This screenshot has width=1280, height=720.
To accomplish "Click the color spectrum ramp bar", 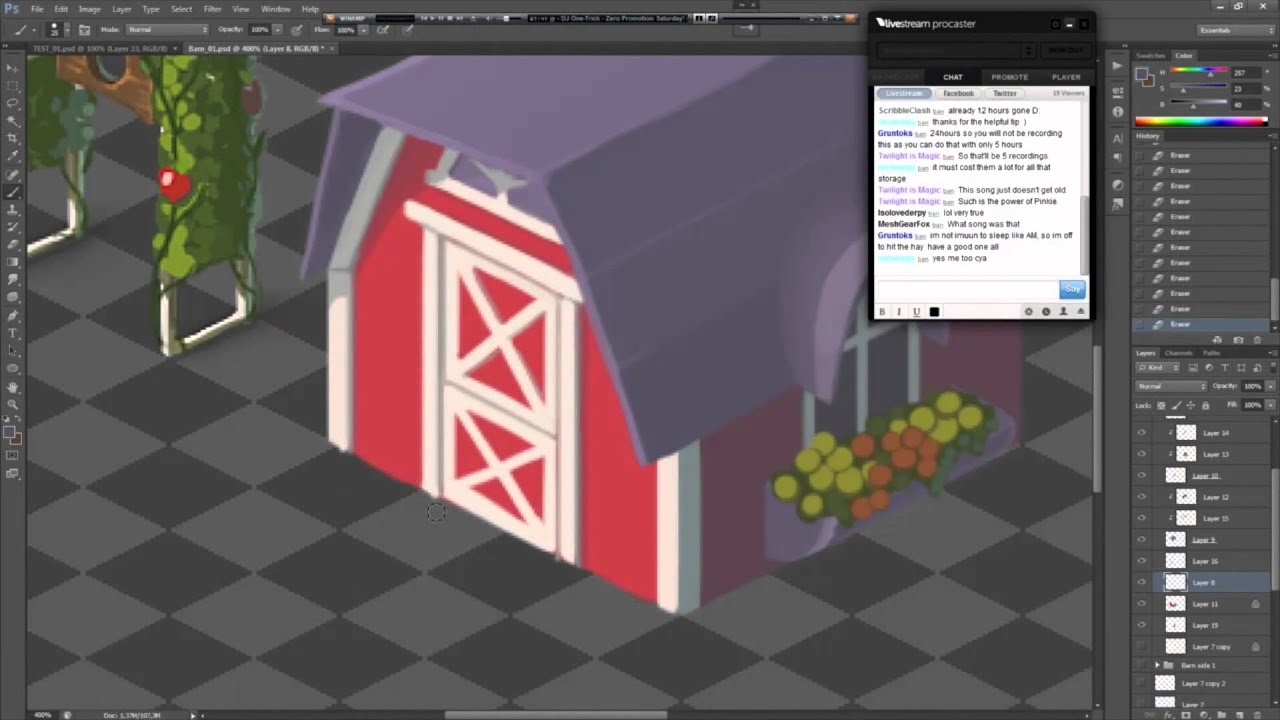I will 1201,121.
